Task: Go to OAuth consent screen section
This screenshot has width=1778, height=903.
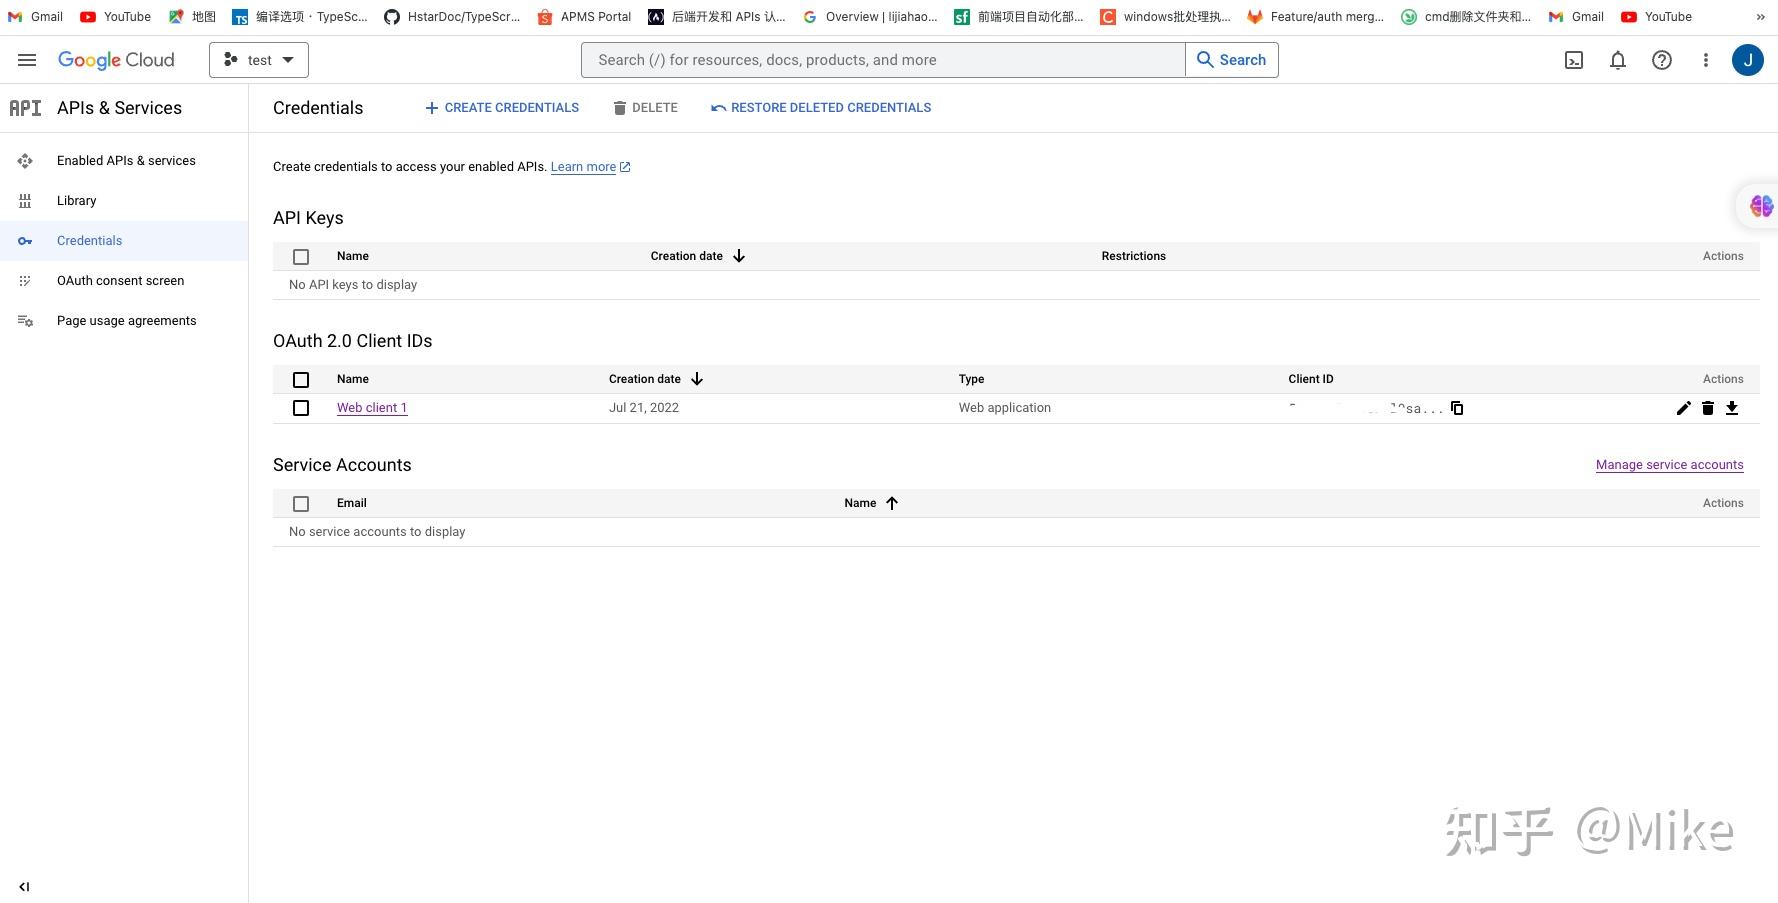Action: click(121, 280)
